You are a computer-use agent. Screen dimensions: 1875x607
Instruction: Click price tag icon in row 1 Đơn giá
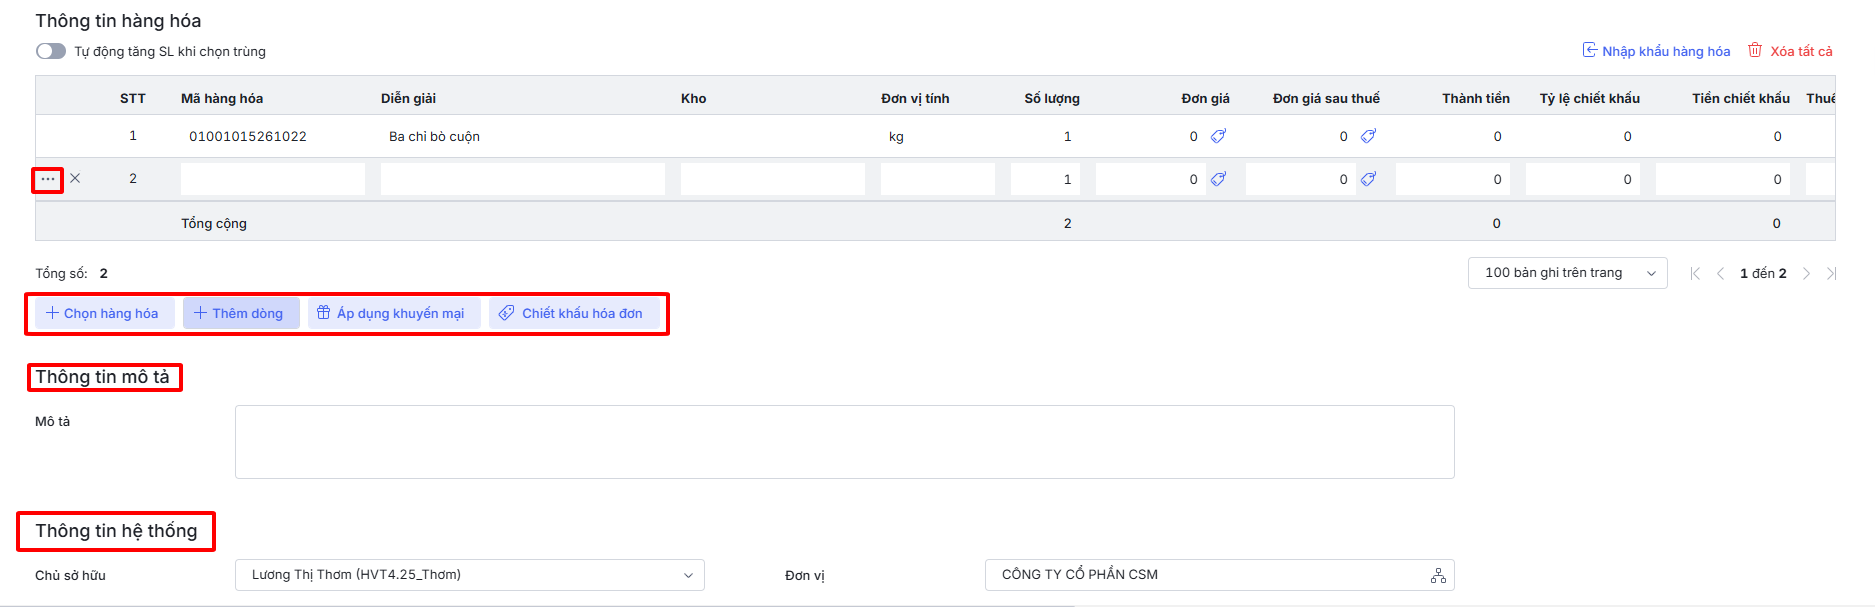point(1218,136)
